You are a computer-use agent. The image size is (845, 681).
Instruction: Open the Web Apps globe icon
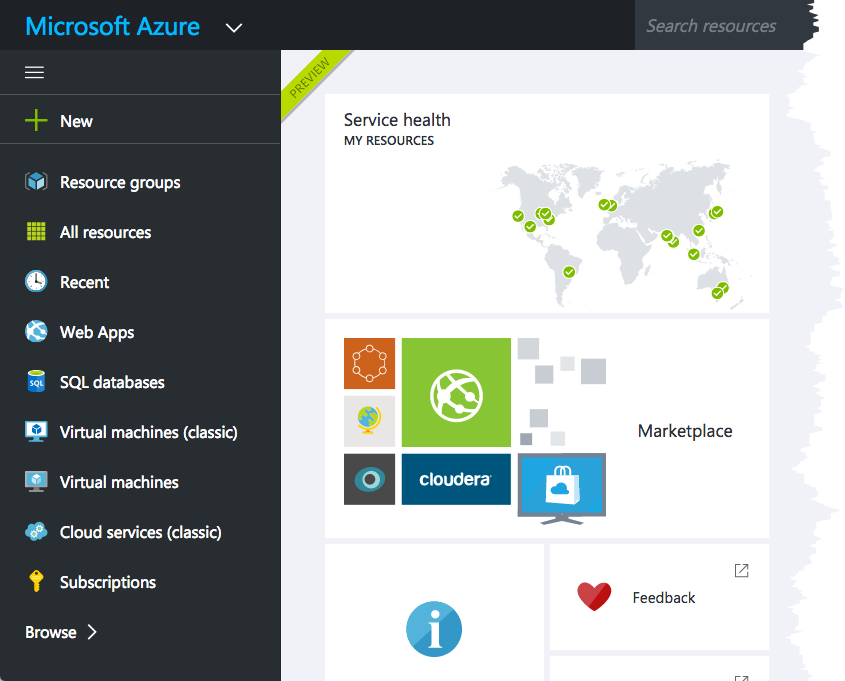coord(36,331)
